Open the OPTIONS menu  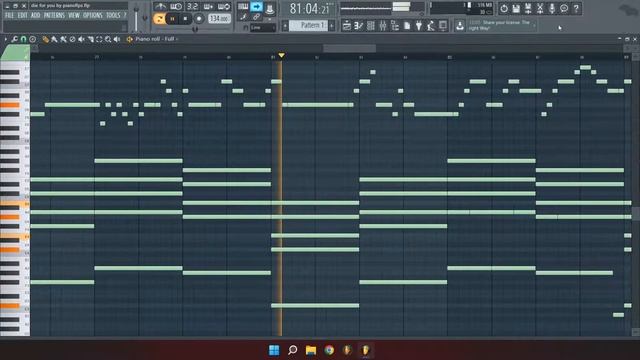(93, 16)
